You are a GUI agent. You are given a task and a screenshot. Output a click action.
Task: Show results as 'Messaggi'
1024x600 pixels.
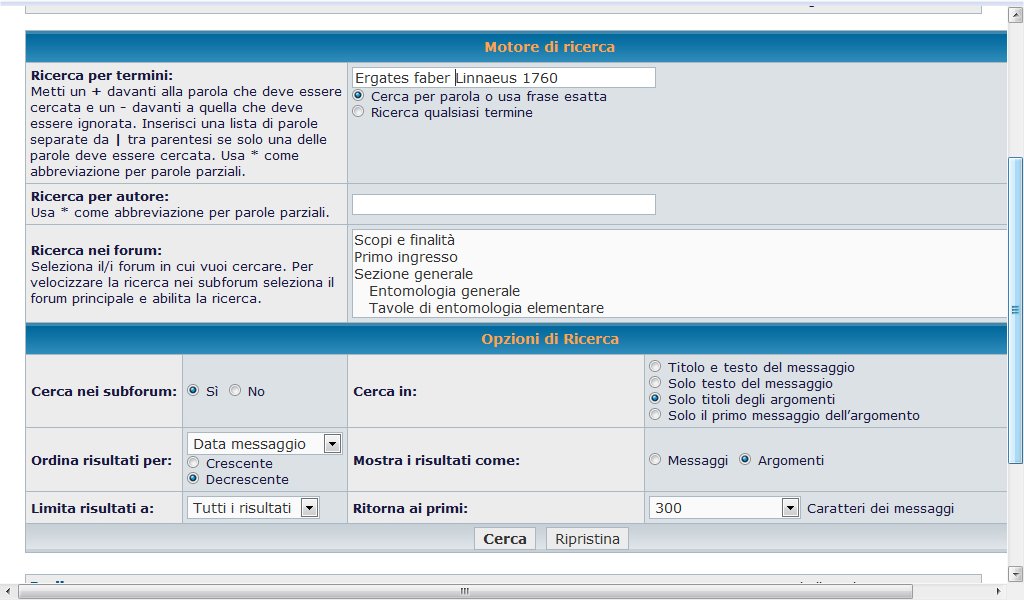click(655, 460)
